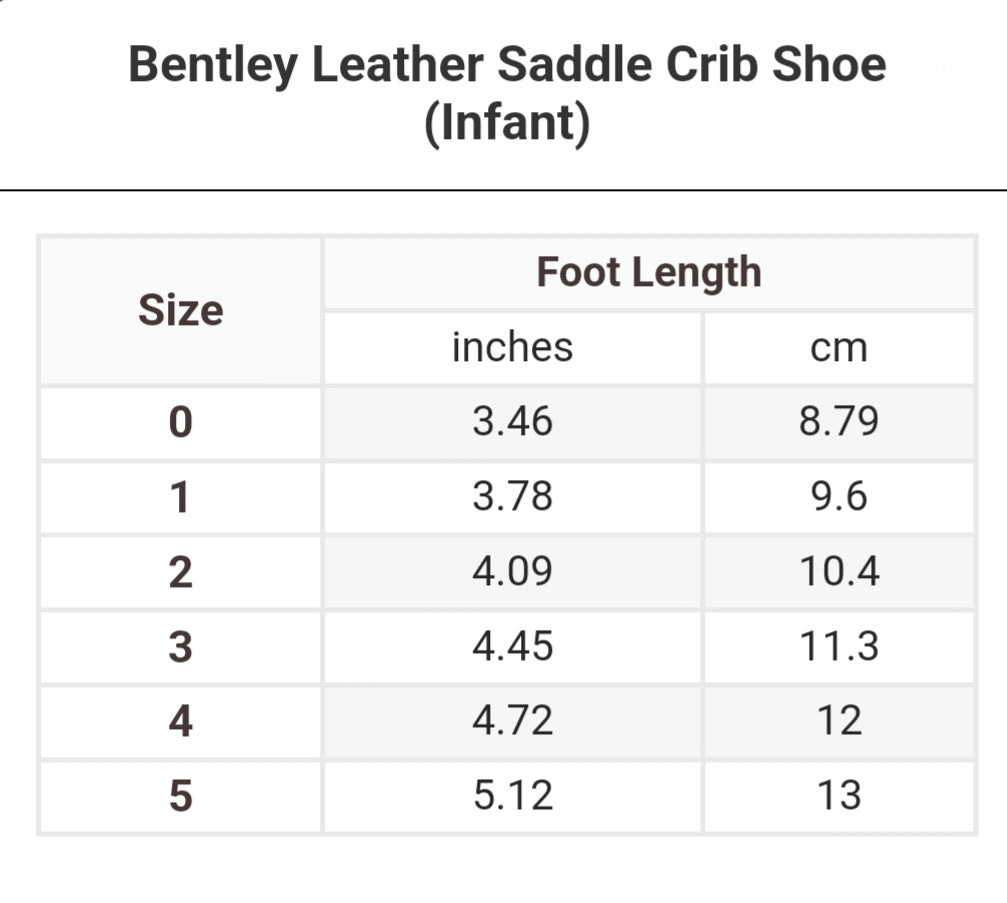Click the 13 cm value
The image size is (1007, 903).
(x=838, y=796)
